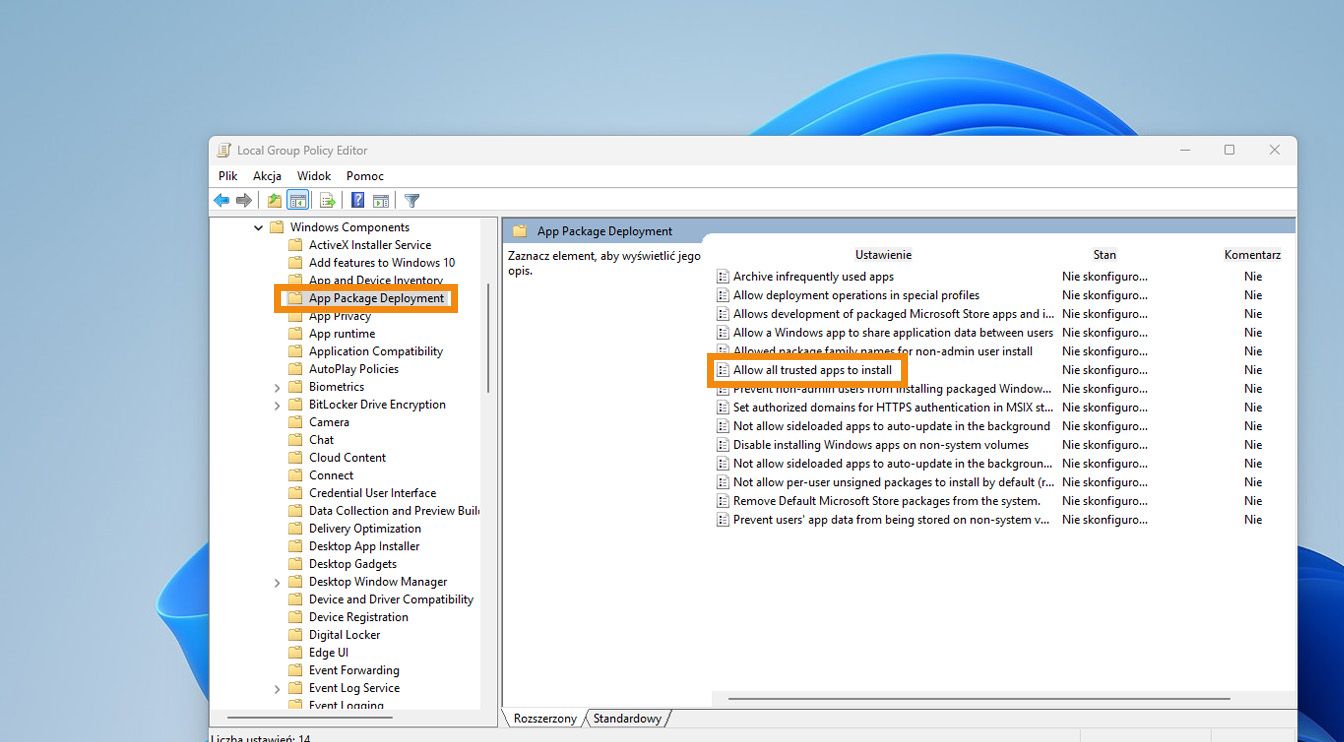Select the Chat folder in the tree
This screenshot has width=1344, height=742.
tap(321, 440)
